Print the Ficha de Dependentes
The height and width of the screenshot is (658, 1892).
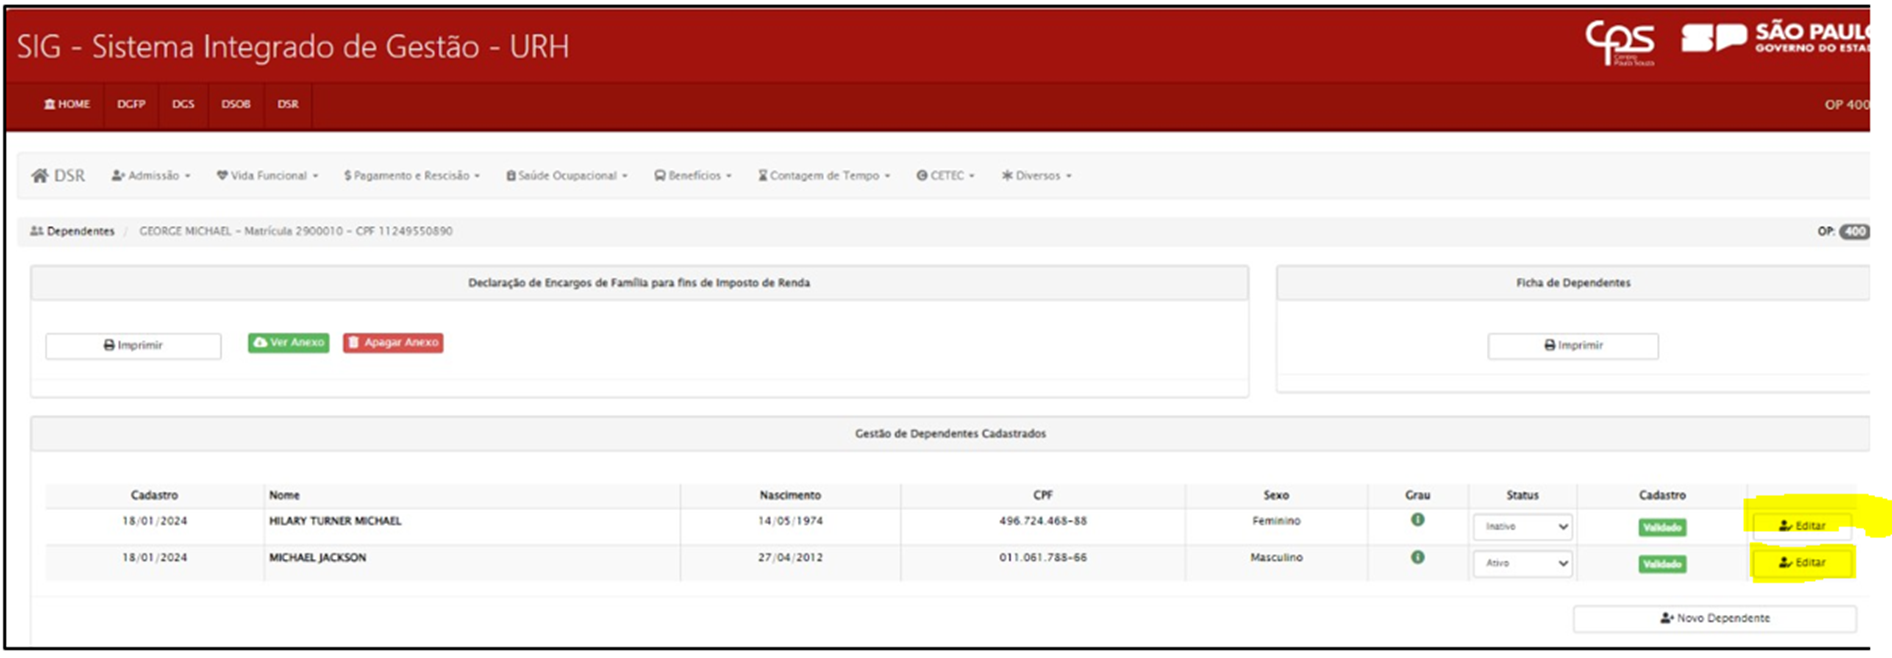click(1572, 346)
